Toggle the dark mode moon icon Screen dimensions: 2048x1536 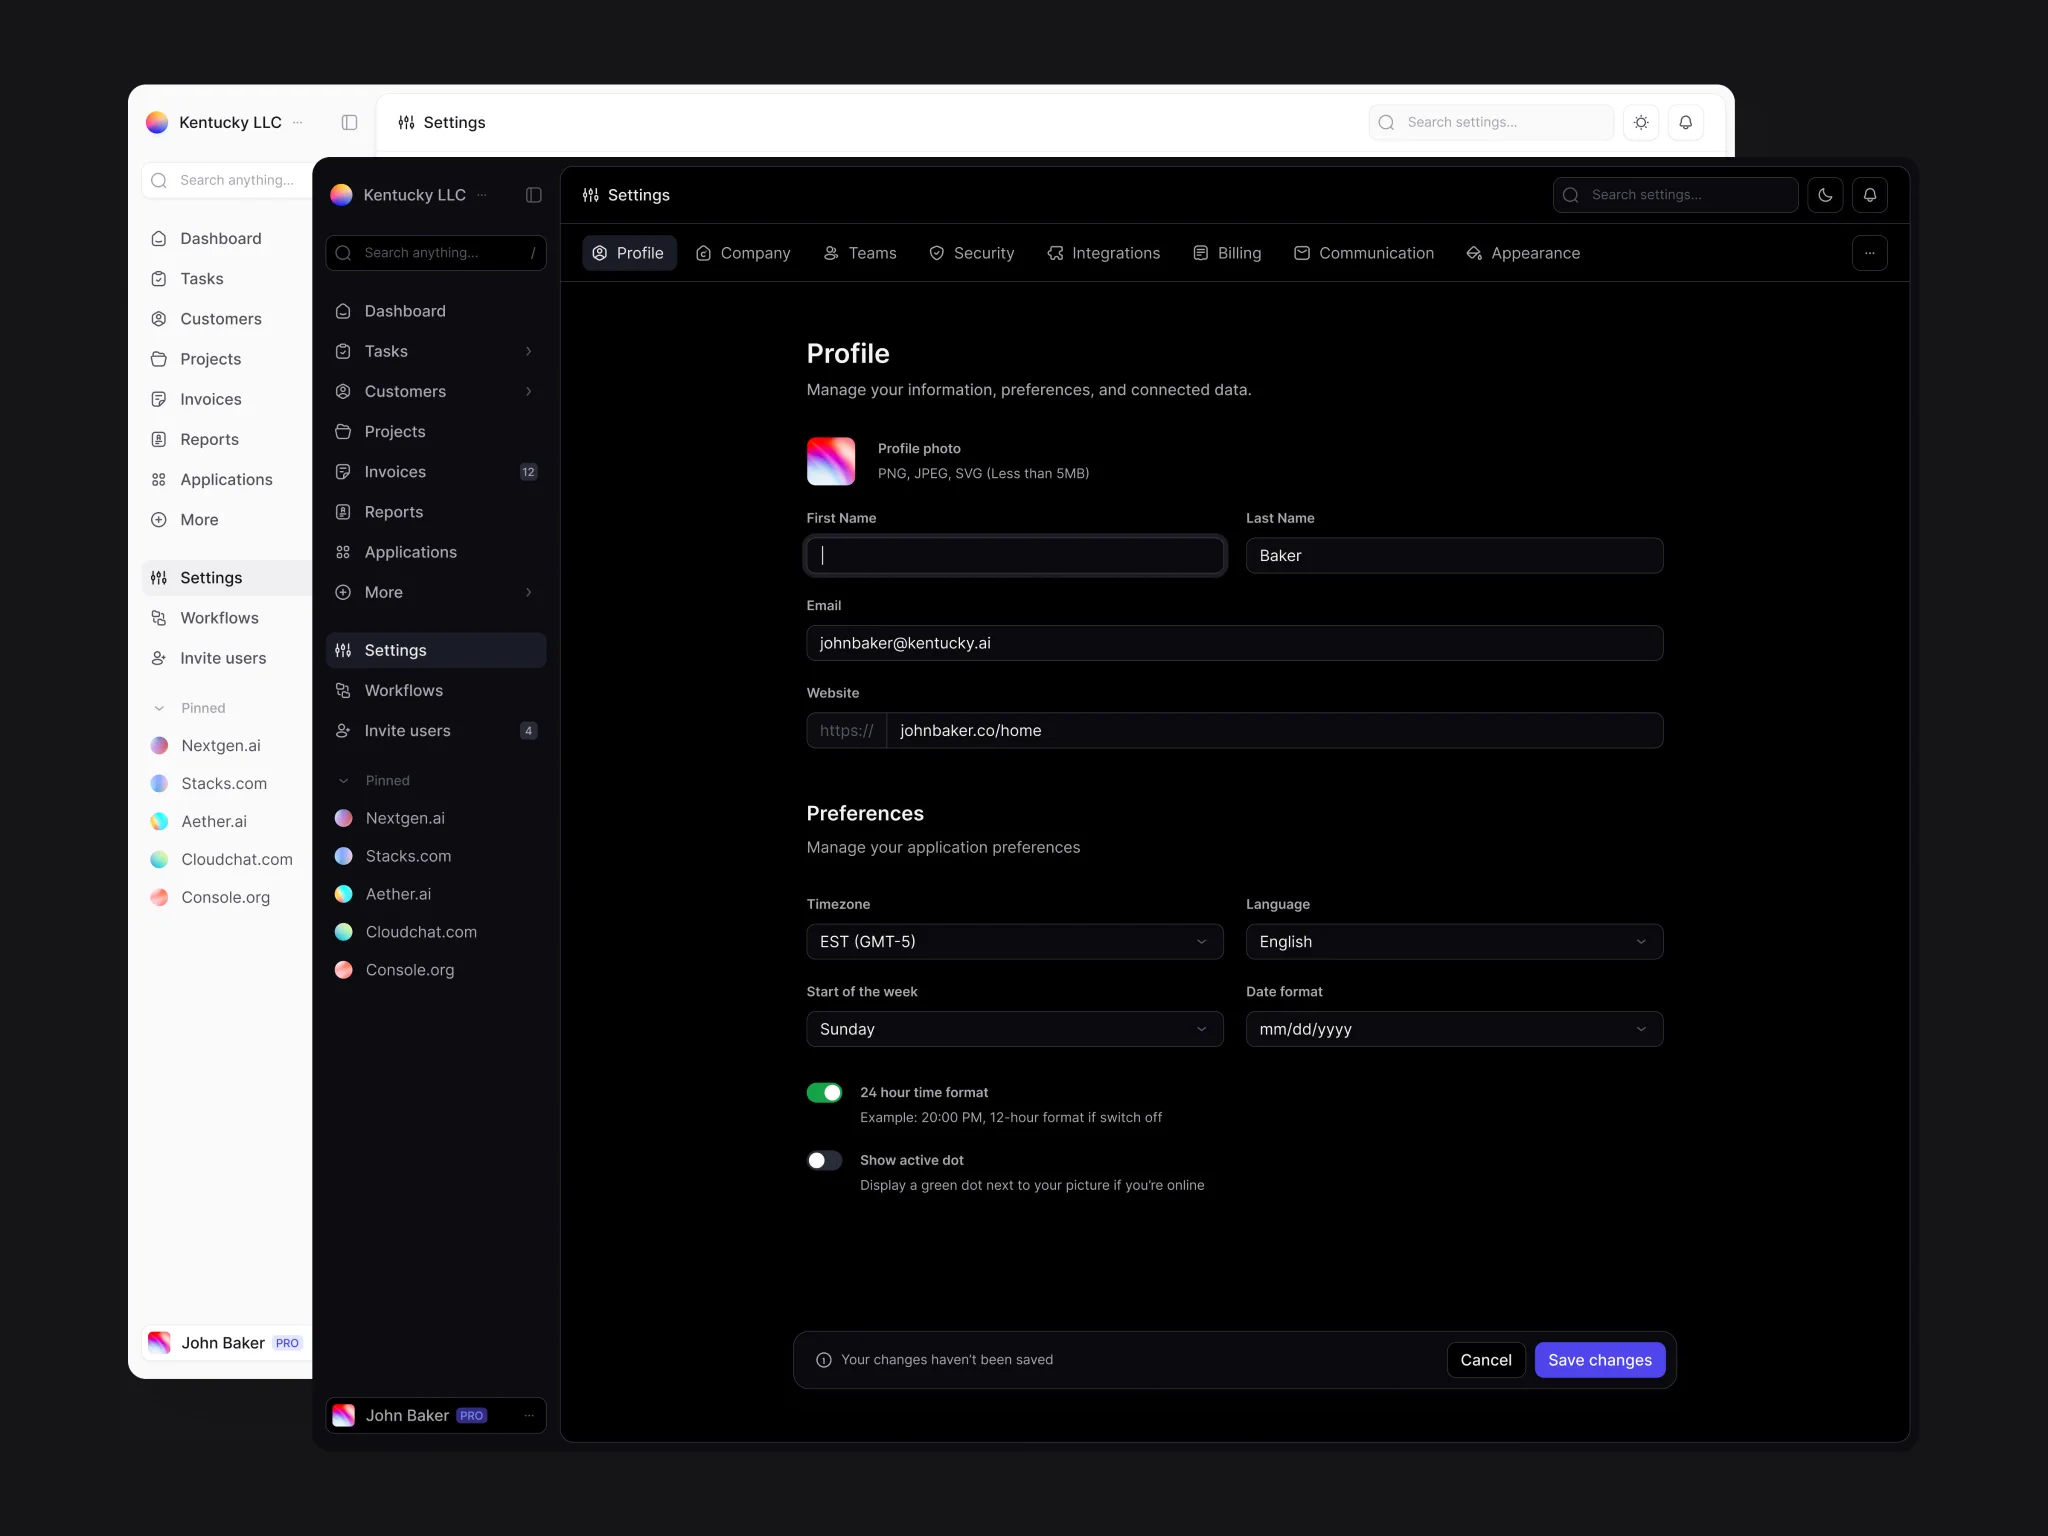(x=1825, y=195)
